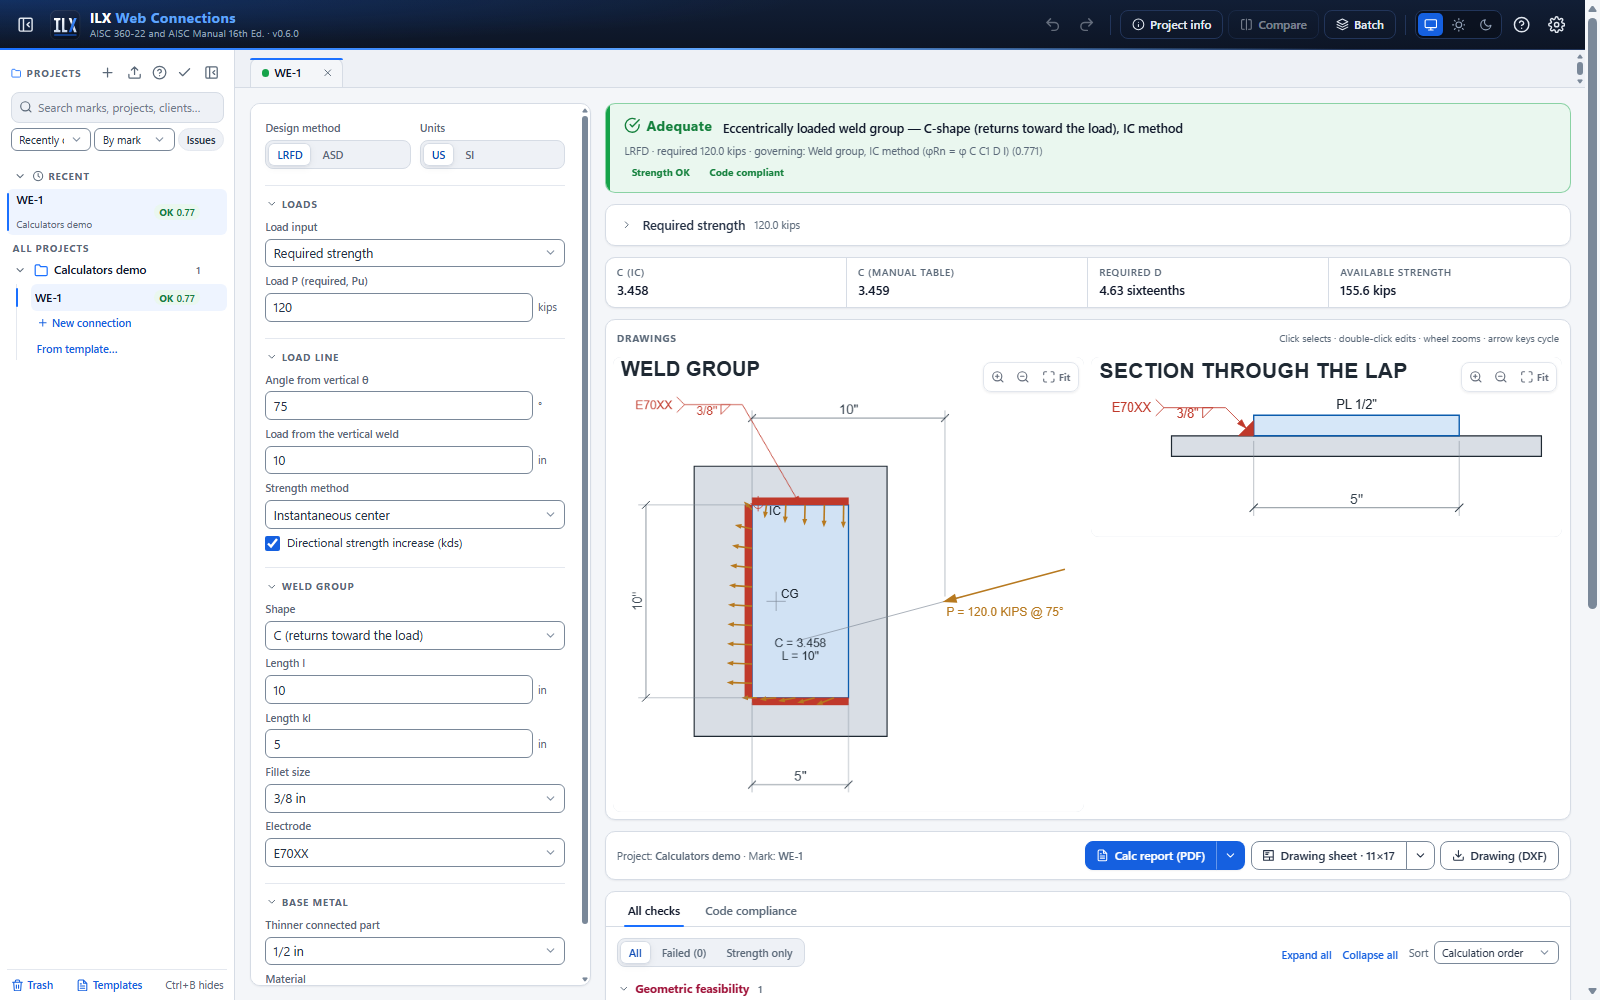Viewport: 1600px width, 1000px height.
Task: Download Calc report (PDF)
Action: 1151,856
